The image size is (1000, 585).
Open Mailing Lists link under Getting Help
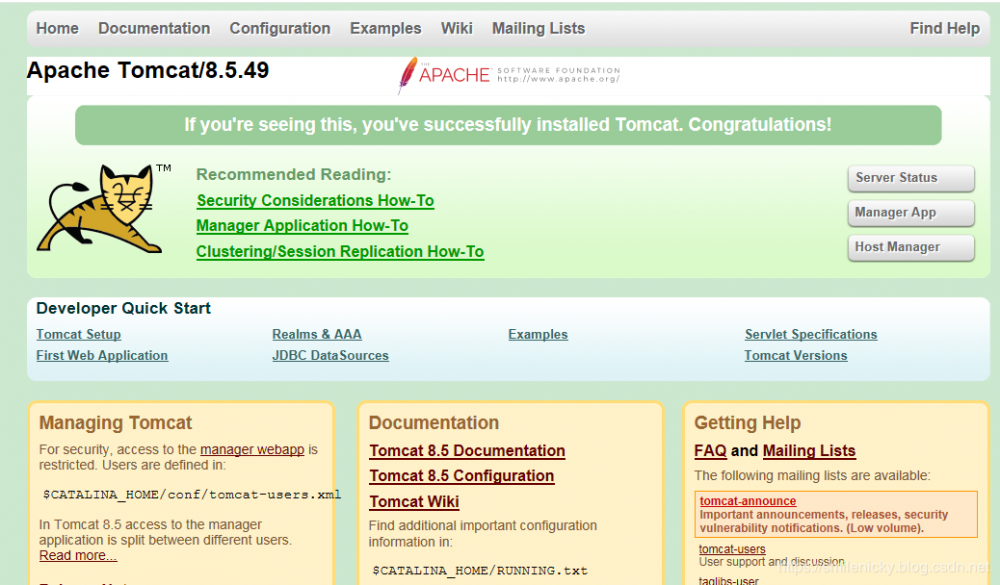click(x=809, y=450)
